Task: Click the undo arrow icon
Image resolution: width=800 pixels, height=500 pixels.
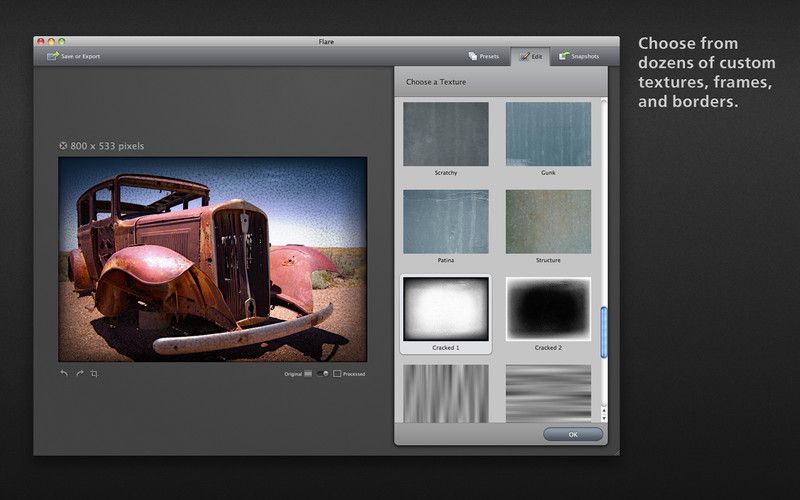Action: click(64, 373)
